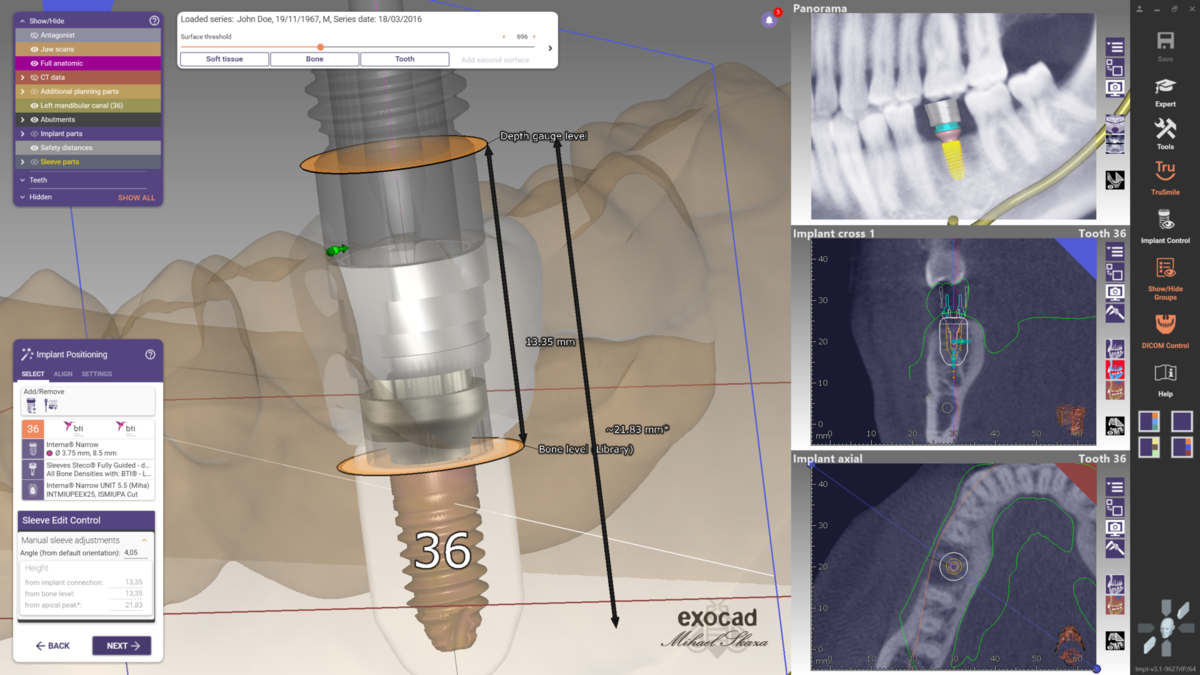Hide the Left mandibular canal (36)
Viewport: 1200px width, 675px height.
tap(34, 105)
